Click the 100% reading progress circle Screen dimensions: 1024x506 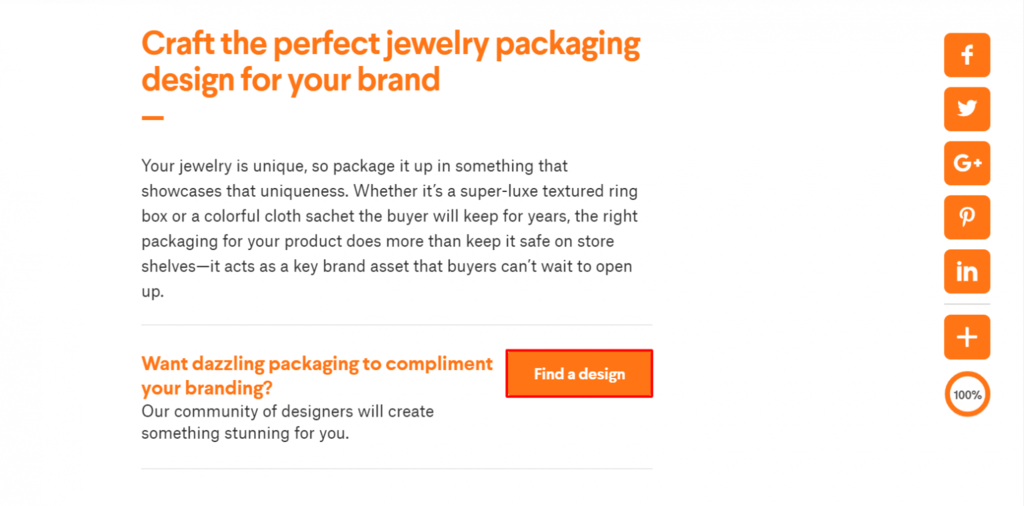[x=967, y=394]
